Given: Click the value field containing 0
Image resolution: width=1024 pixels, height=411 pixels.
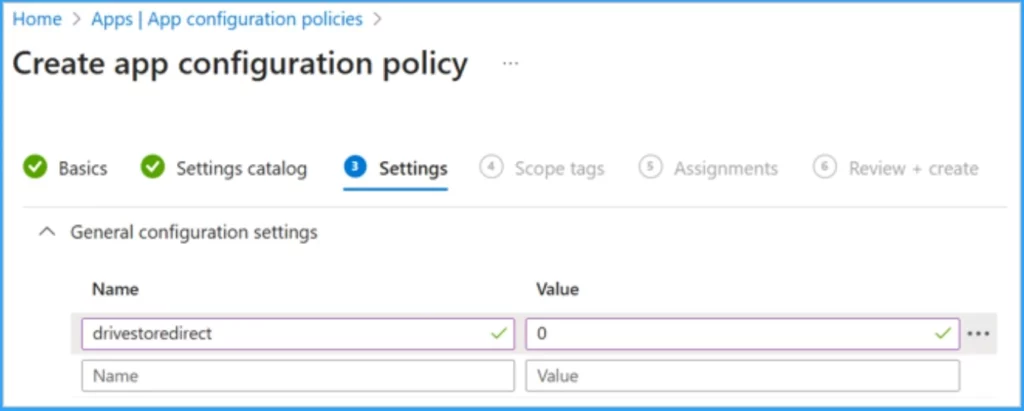Looking at the screenshot, I should [743, 334].
